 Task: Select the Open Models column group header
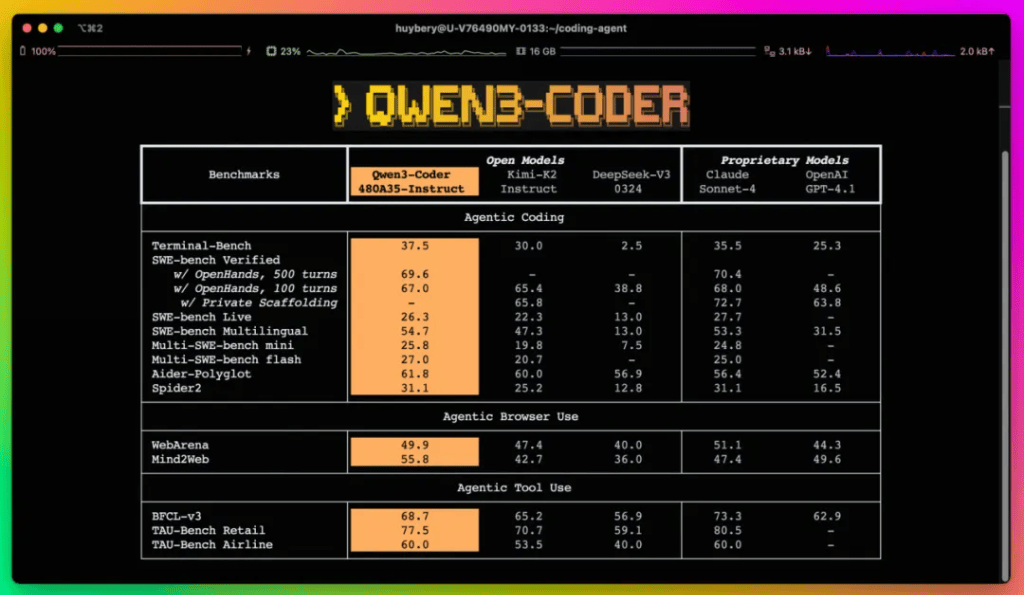click(526, 159)
